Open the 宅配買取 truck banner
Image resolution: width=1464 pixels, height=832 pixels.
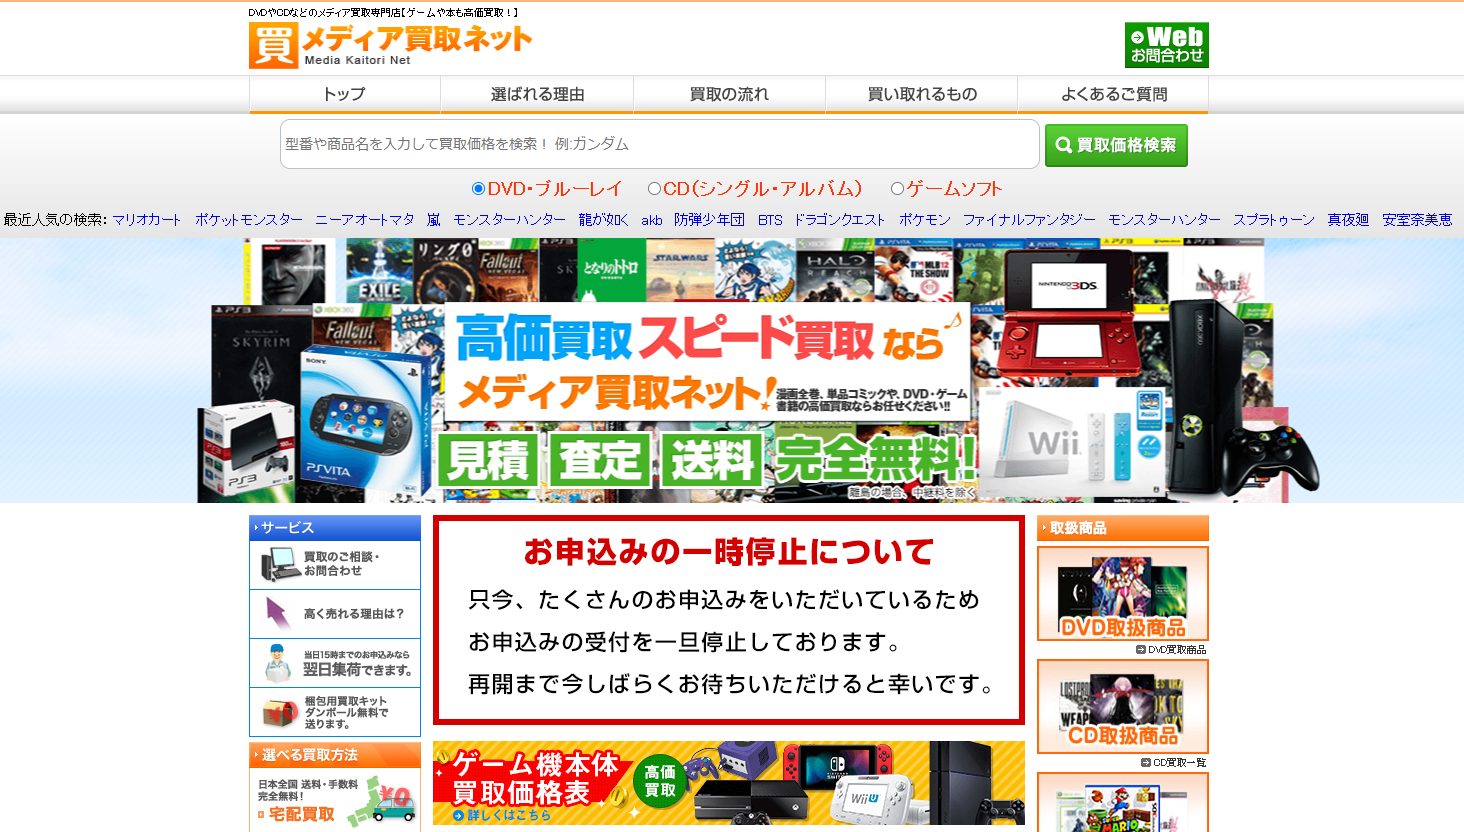point(335,801)
